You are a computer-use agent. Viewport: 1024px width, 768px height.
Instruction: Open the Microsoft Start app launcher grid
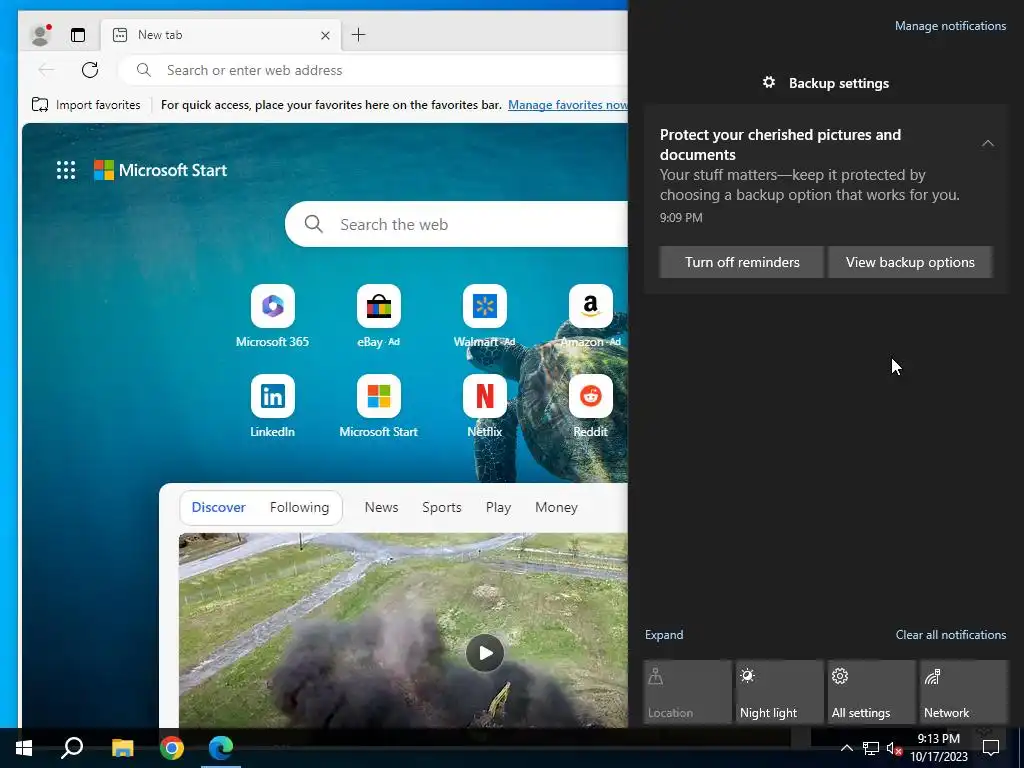click(x=66, y=170)
